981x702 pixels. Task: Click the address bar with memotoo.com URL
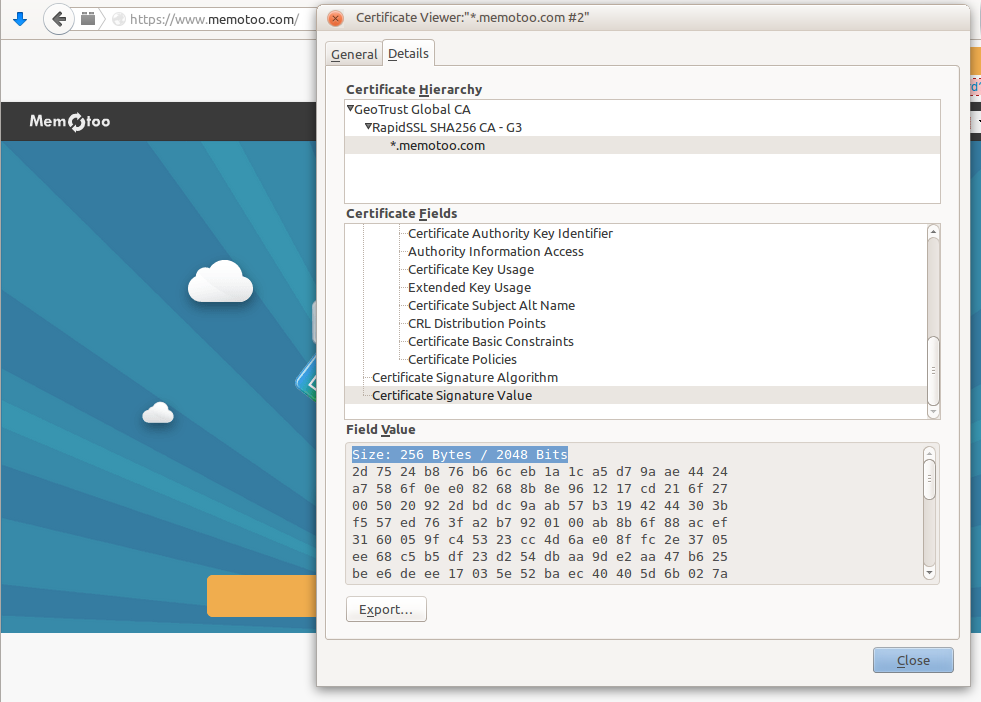[214, 19]
